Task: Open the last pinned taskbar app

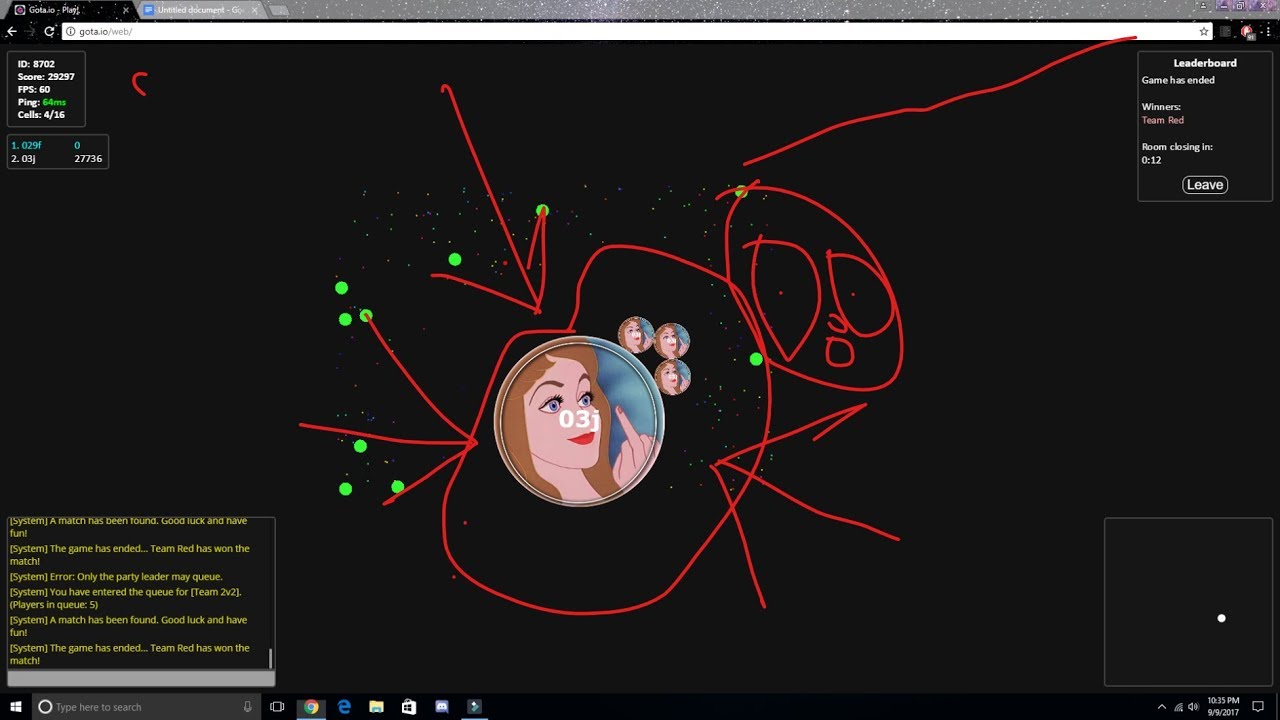Action: [474, 707]
